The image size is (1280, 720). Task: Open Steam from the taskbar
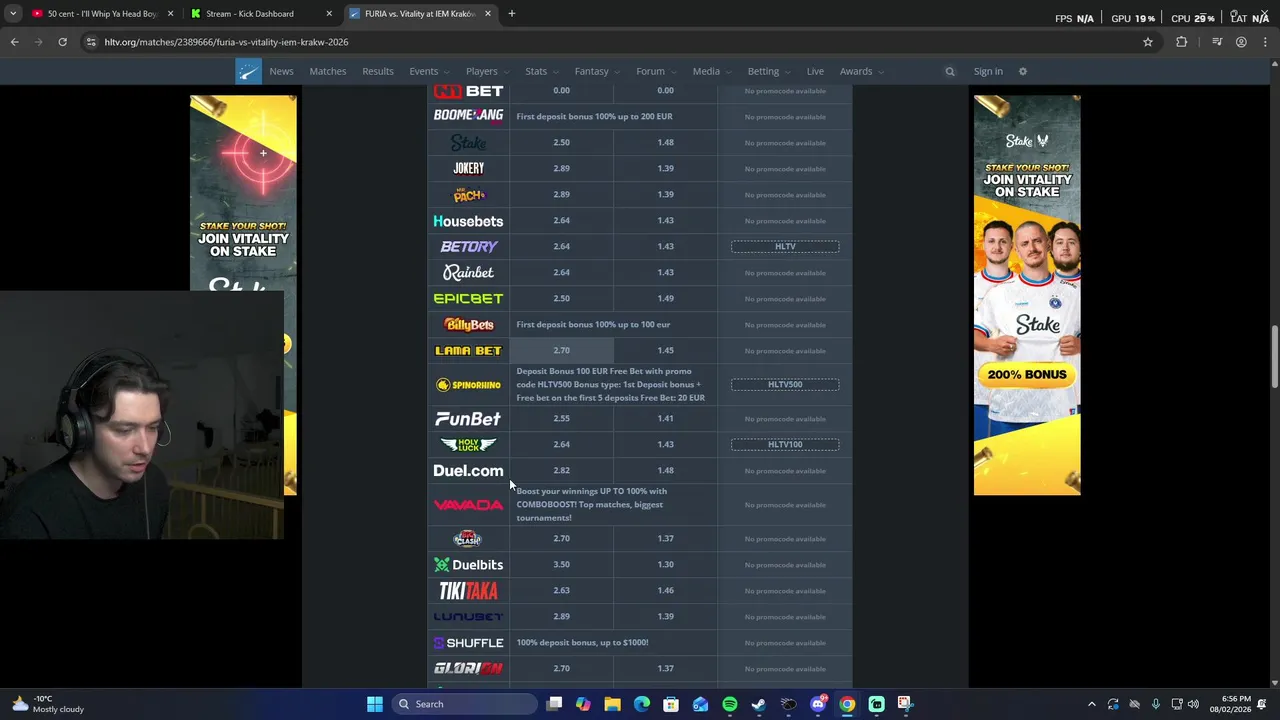coord(759,704)
